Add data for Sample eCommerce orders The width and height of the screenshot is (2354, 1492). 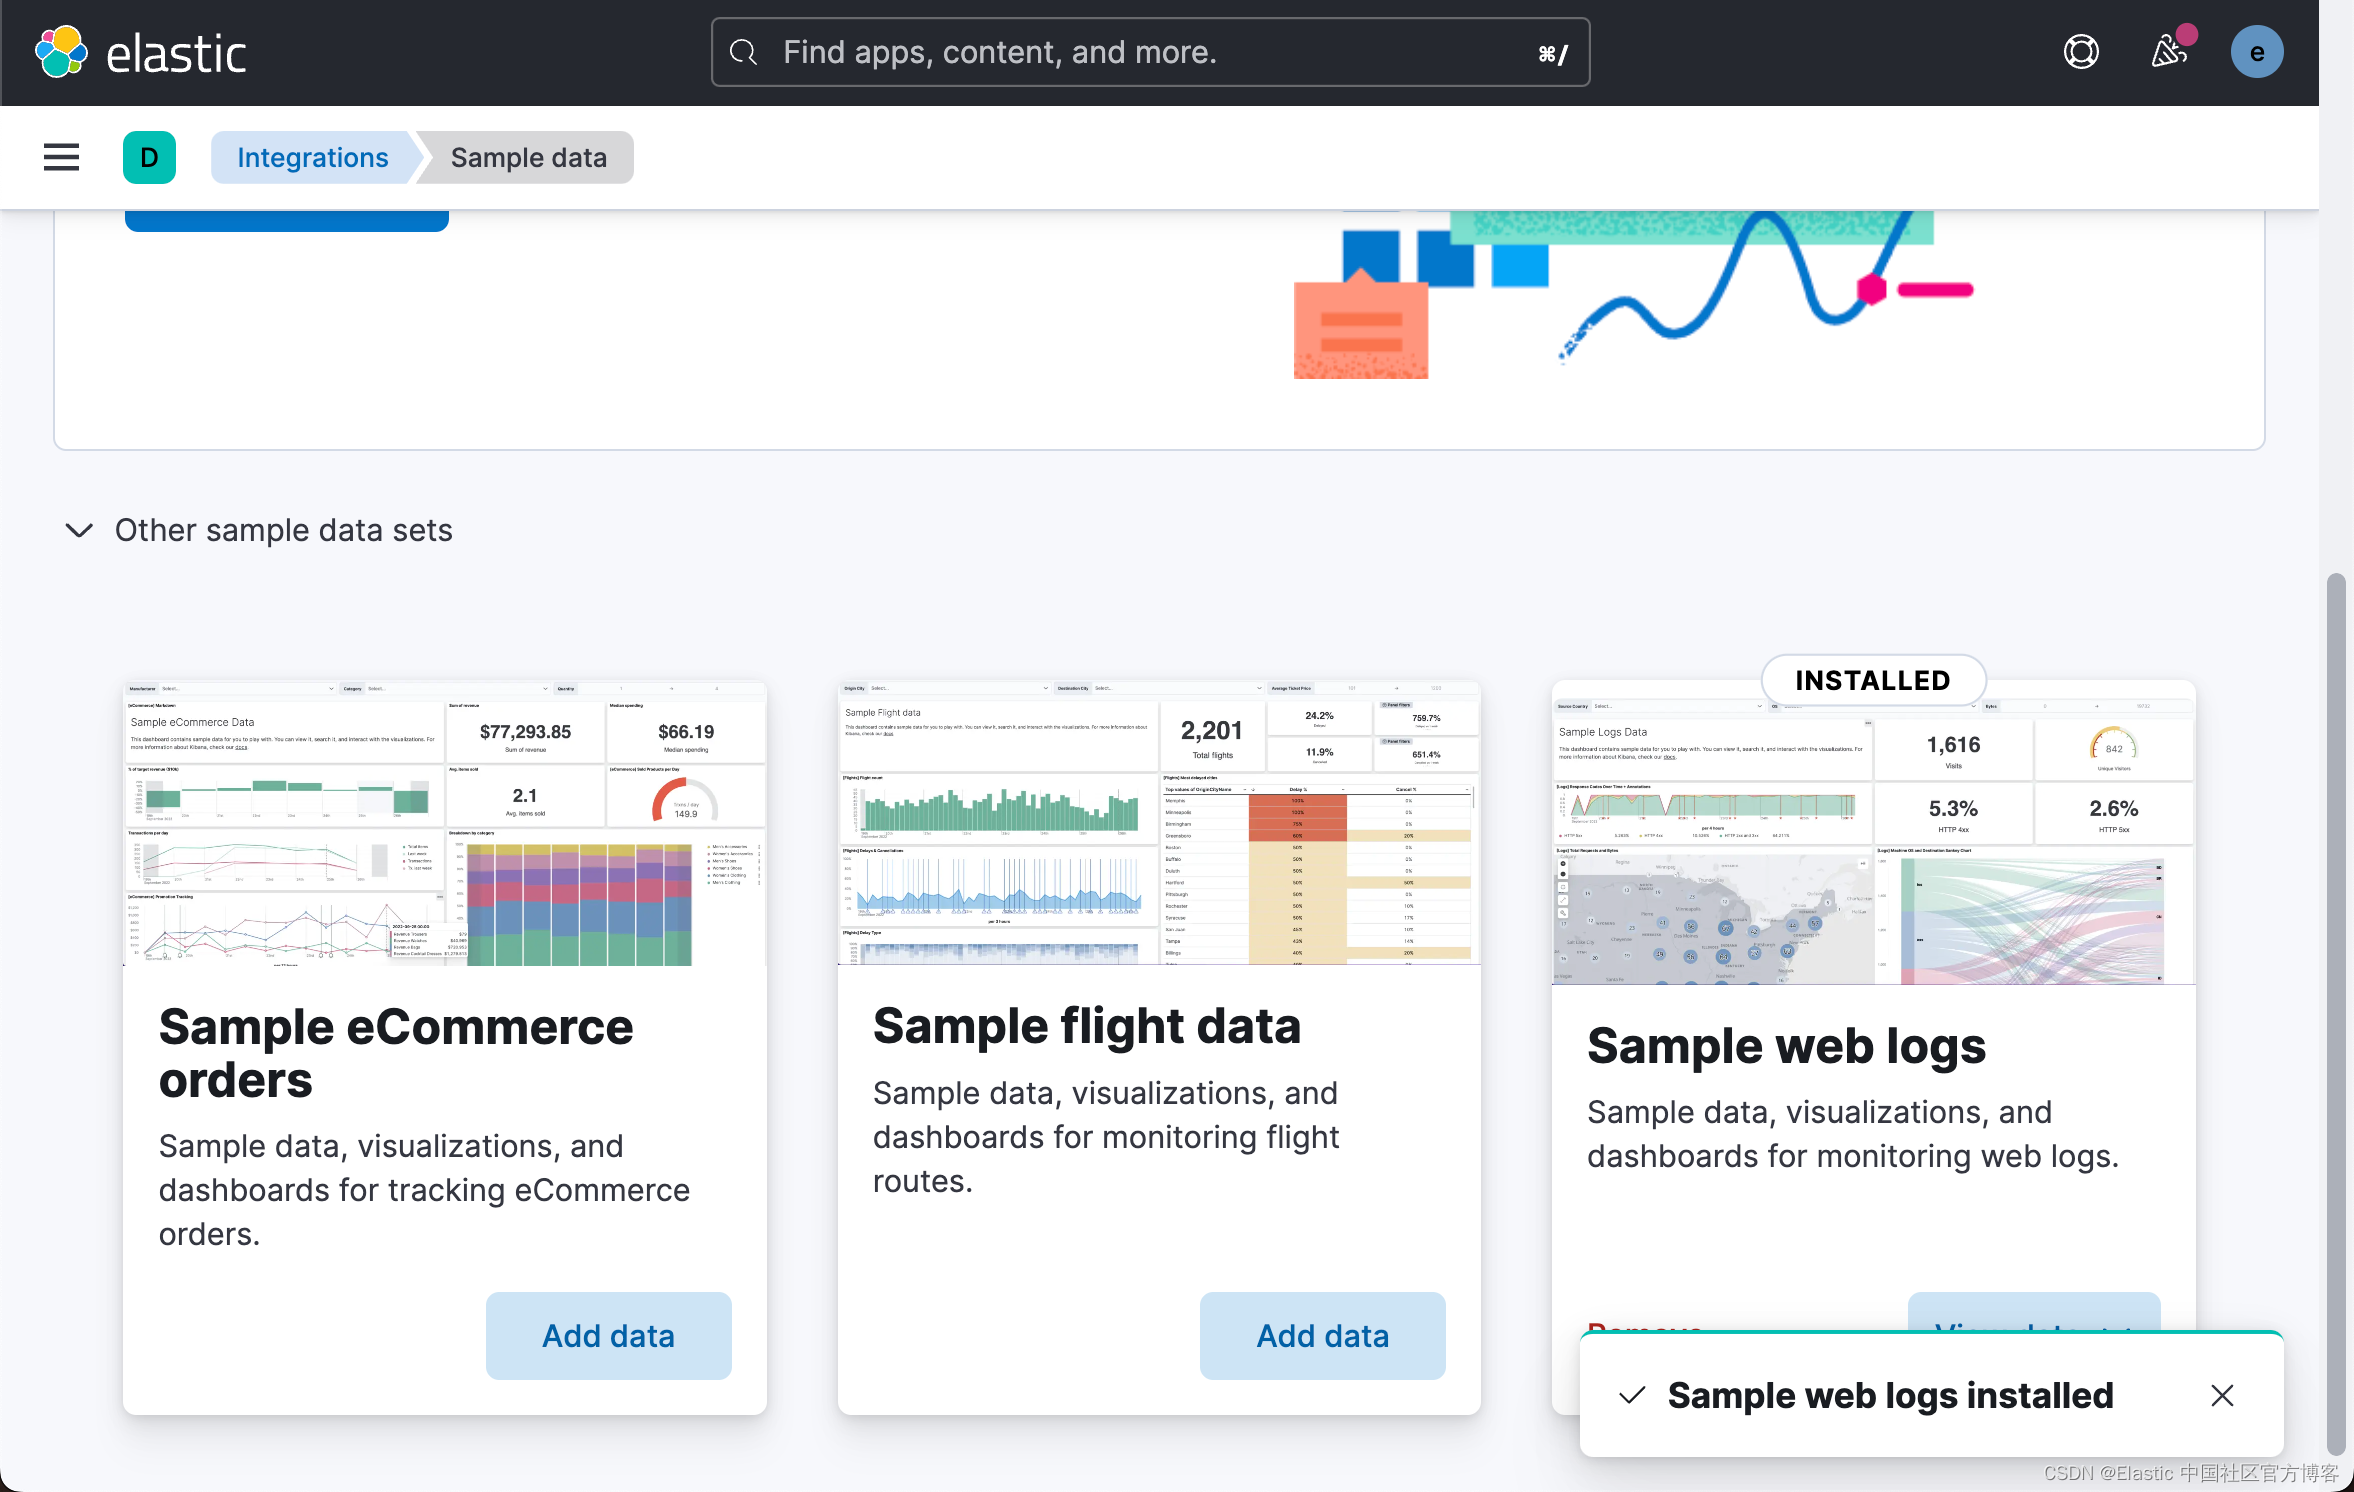[x=608, y=1336]
